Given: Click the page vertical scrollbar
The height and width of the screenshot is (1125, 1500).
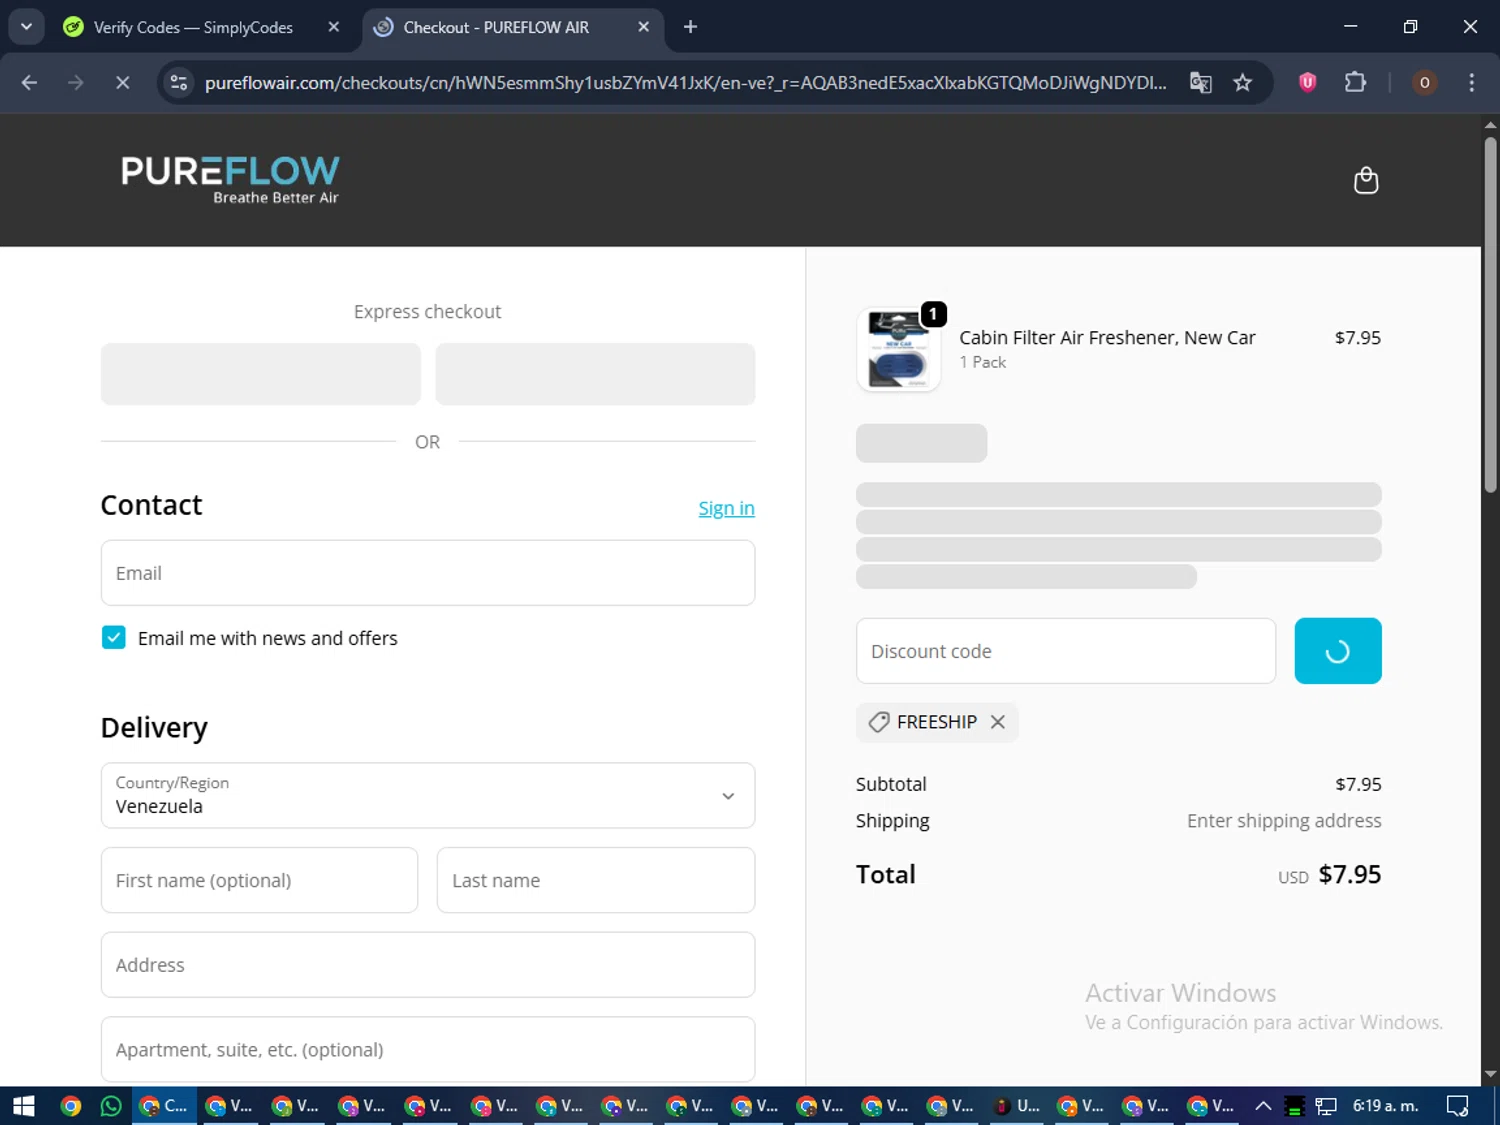Looking at the screenshot, I should 1490,315.
